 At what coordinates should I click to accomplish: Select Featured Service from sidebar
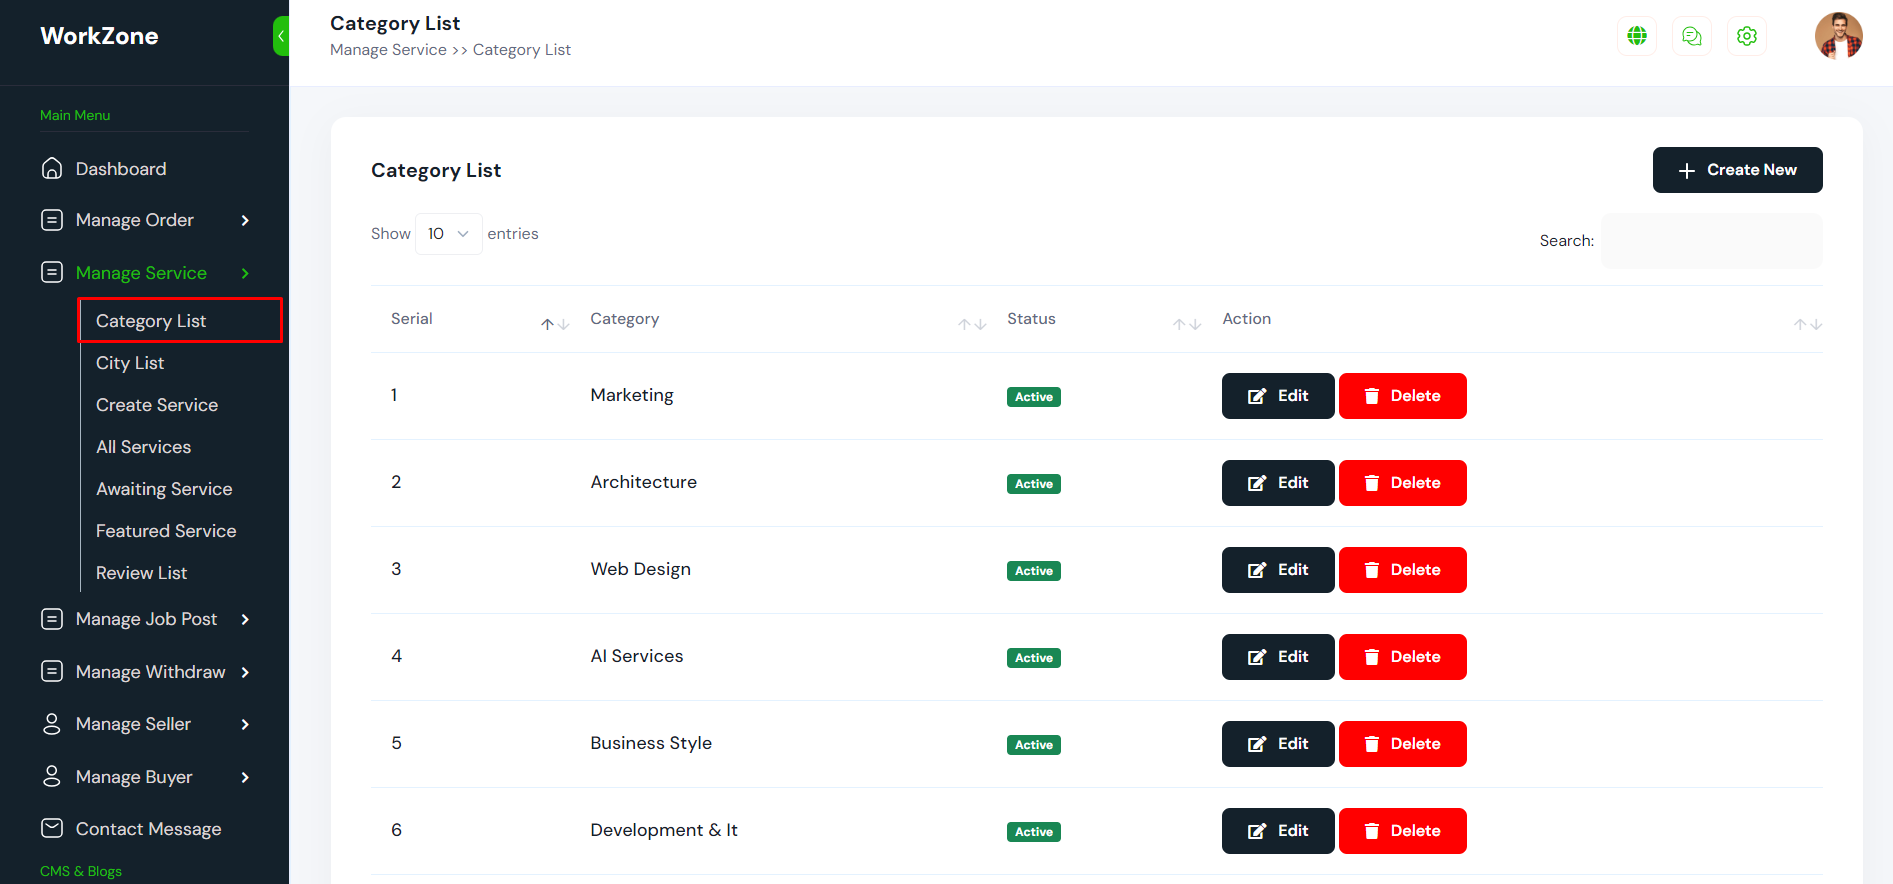[166, 531]
